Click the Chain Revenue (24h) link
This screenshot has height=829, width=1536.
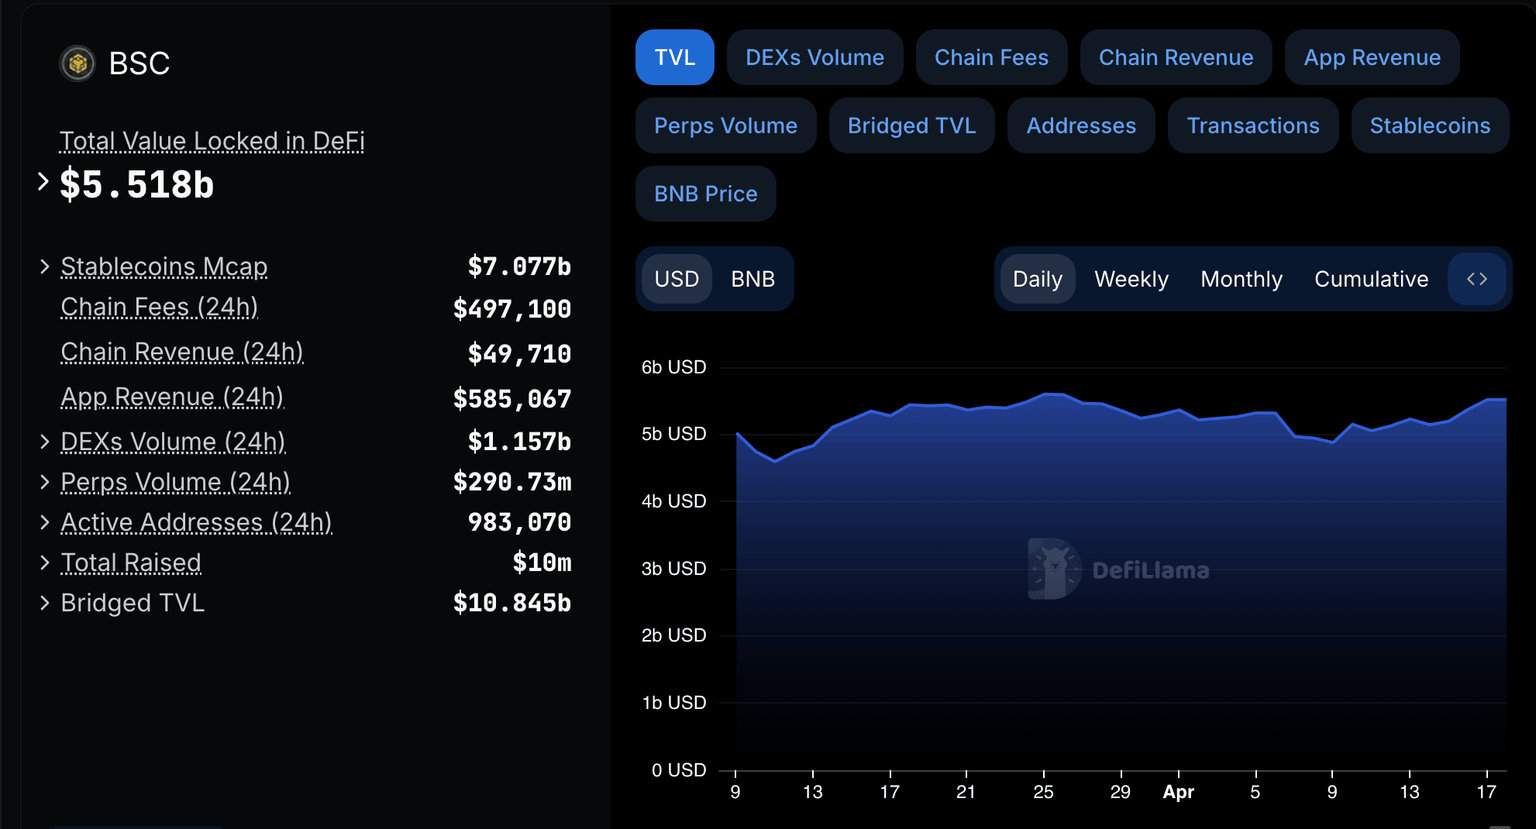coord(181,352)
